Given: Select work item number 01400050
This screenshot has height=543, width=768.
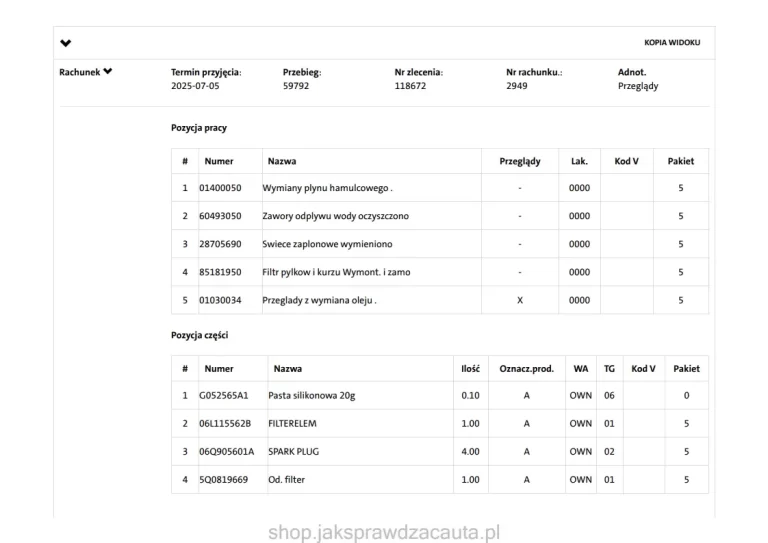Looking at the screenshot, I should 220,188.
